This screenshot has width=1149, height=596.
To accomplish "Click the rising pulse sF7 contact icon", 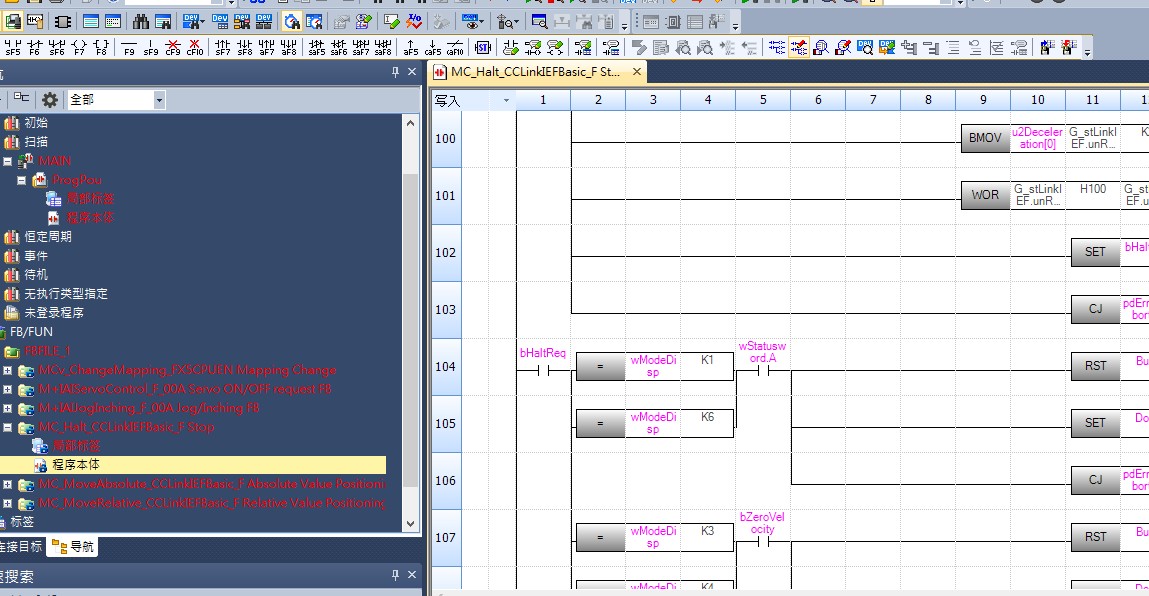I will click(222, 47).
